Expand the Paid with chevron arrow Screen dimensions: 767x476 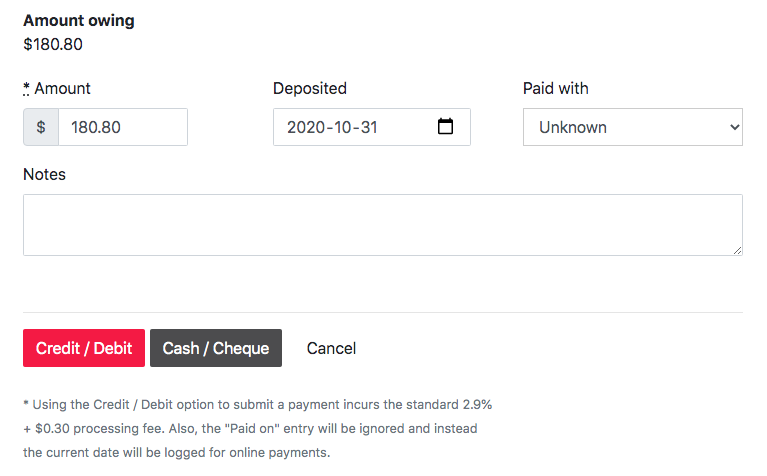pyautogui.click(x=734, y=127)
